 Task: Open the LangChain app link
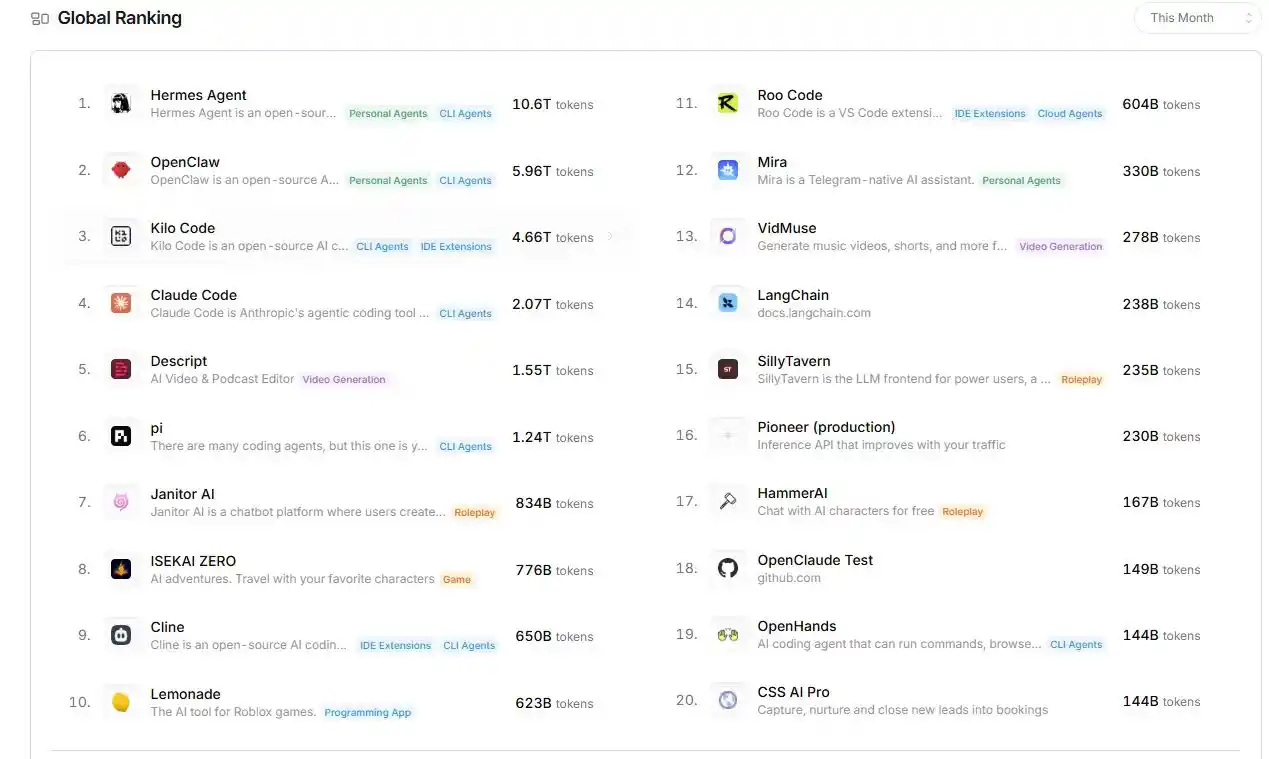pos(793,295)
